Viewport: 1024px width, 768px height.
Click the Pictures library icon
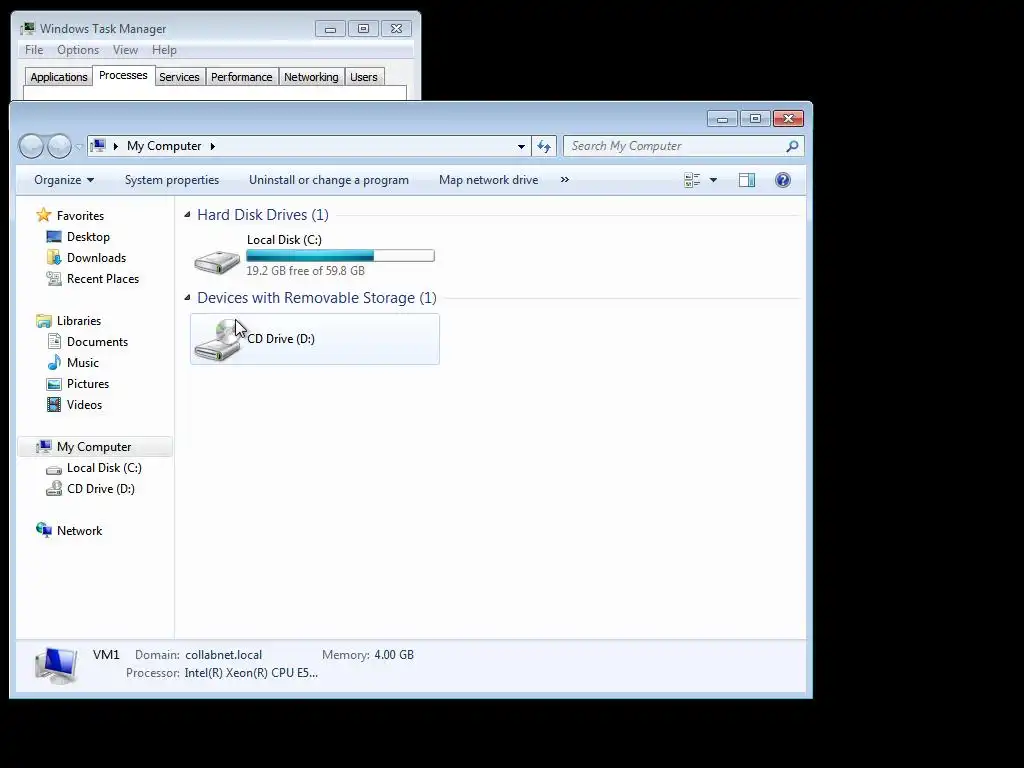click(x=54, y=384)
